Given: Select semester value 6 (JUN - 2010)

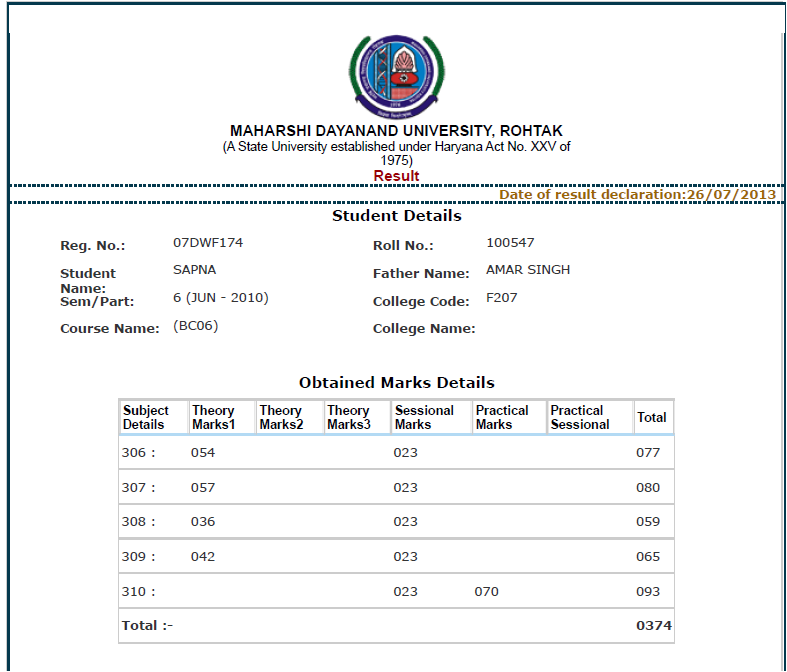Looking at the screenshot, I should (220, 298).
